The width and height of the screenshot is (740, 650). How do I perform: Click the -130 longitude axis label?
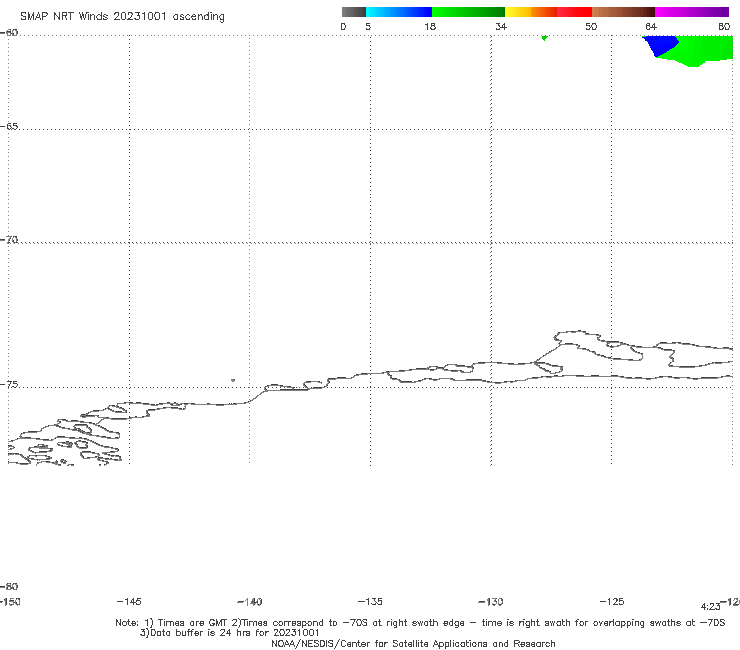[491, 602]
